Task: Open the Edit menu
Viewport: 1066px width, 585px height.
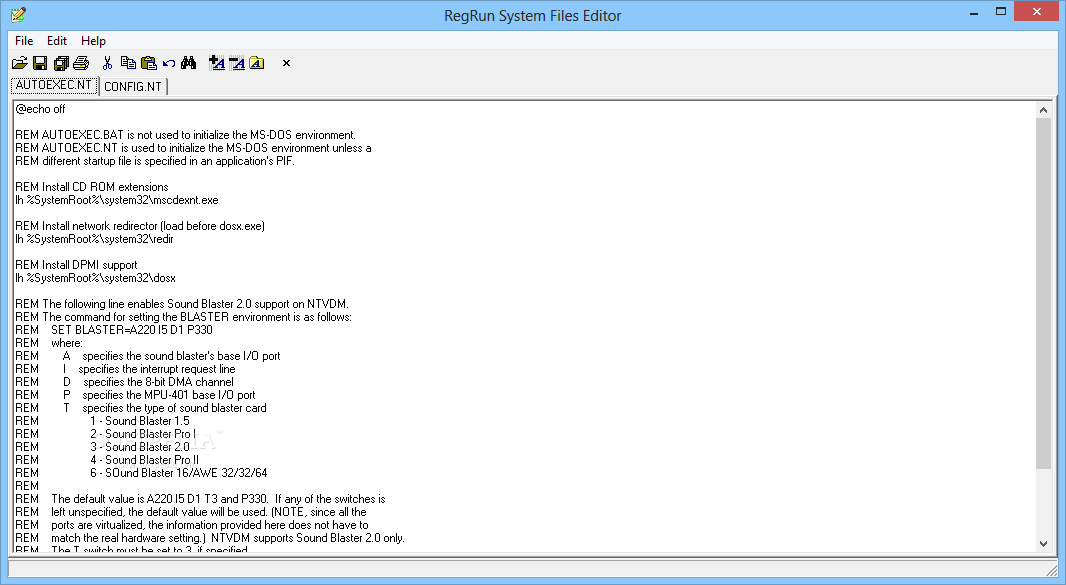Action: pyautogui.click(x=56, y=41)
